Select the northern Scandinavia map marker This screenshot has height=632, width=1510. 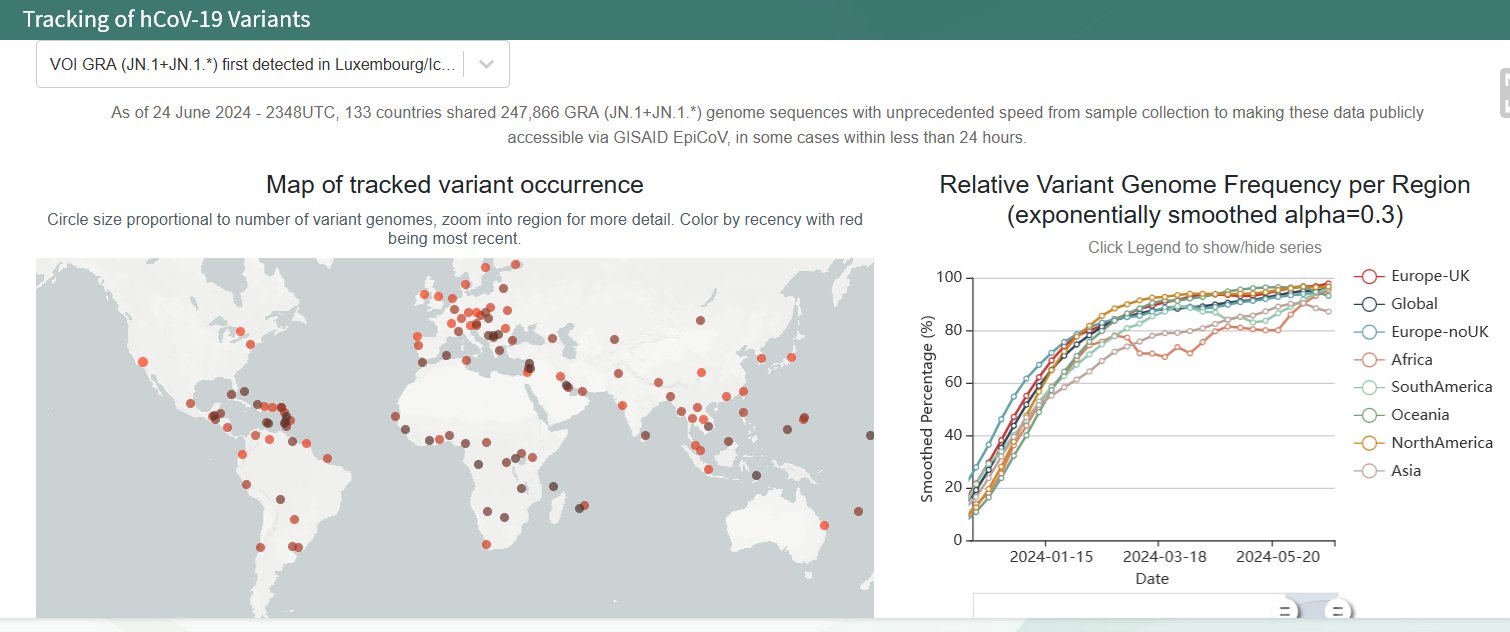click(516, 265)
